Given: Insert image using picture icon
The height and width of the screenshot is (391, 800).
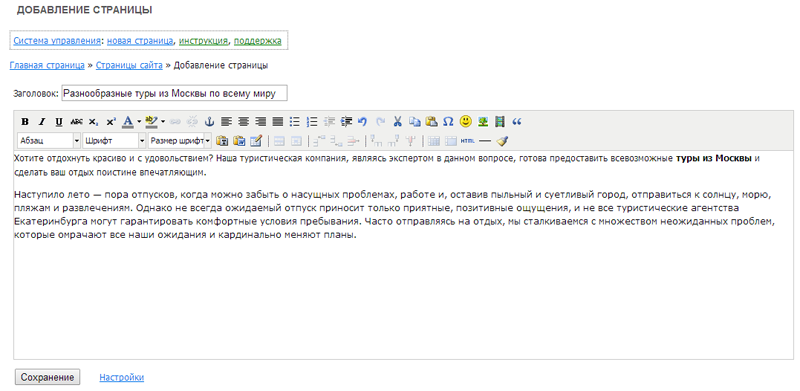Looking at the screenshot, I should click(x=483, y=121).
